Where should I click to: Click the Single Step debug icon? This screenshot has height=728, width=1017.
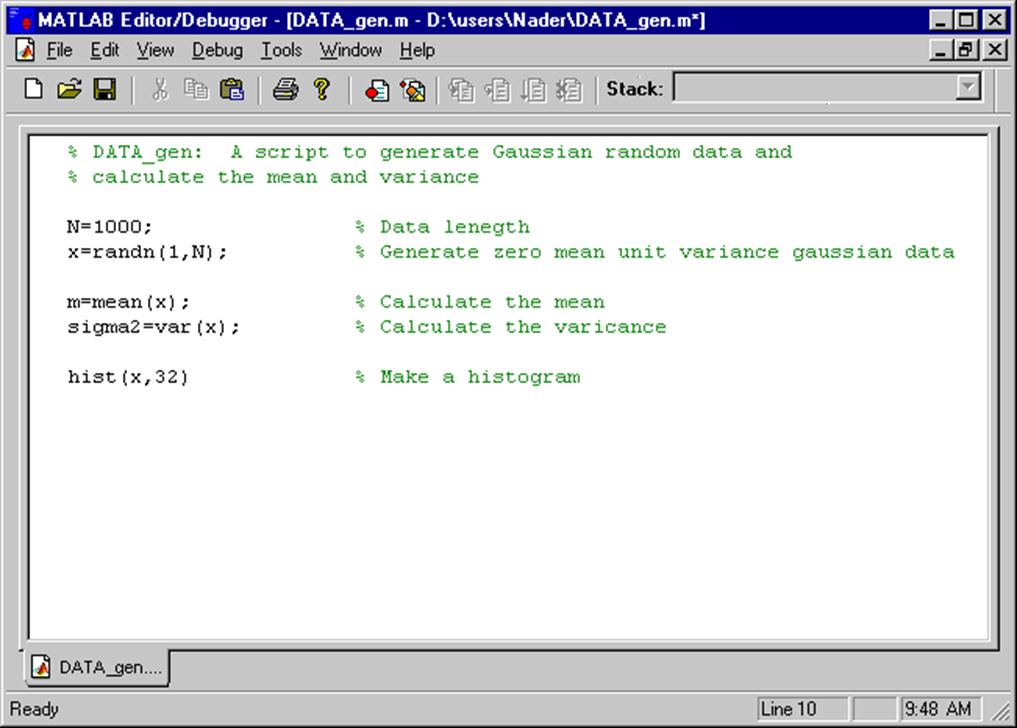[x=497, y=90]
